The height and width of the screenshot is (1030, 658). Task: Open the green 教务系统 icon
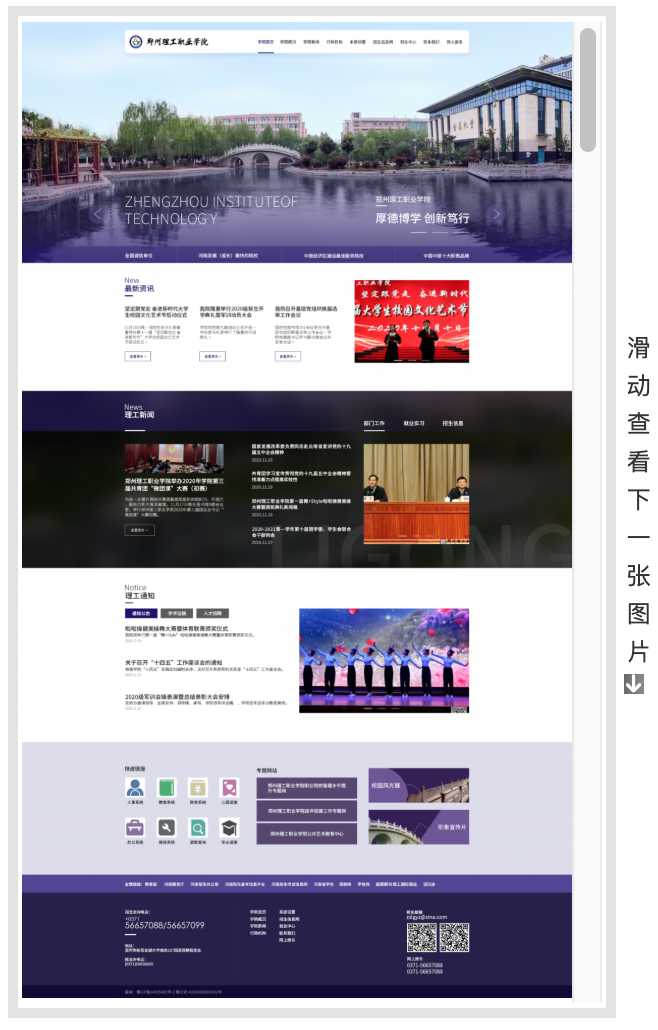pos(166,788)
